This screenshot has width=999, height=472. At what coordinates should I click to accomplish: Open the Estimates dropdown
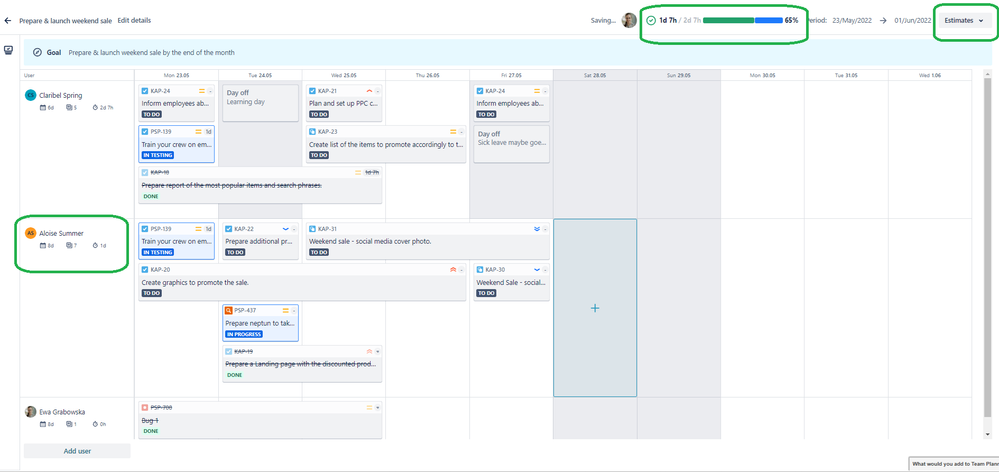point(964,20)
